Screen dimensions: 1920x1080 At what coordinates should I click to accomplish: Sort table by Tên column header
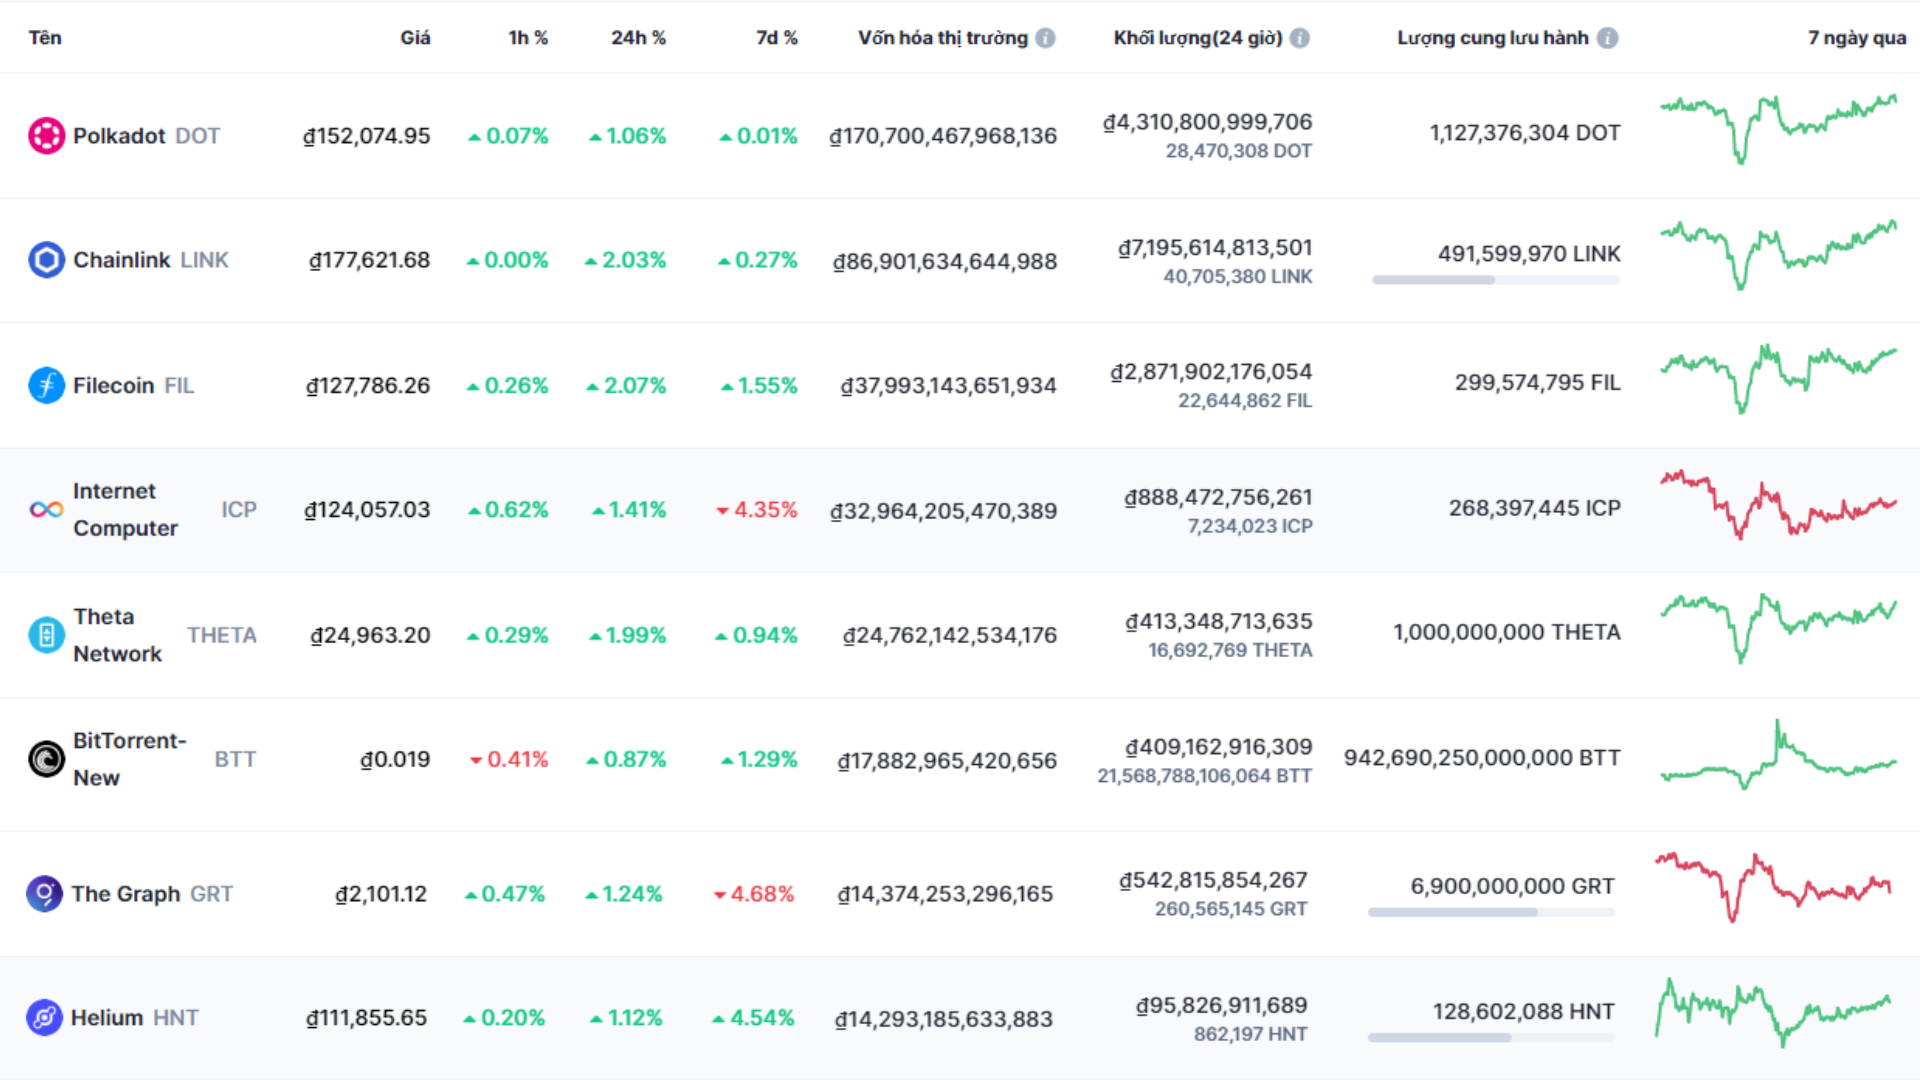[45, 38]
